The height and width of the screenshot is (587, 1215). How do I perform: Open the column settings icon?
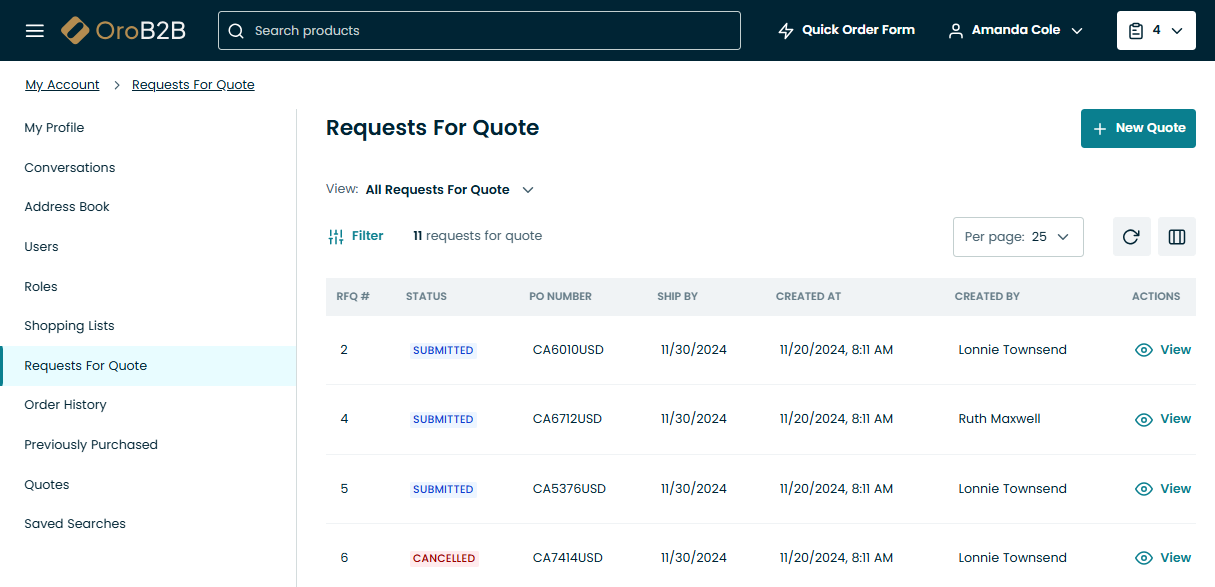click(1177, 237)
